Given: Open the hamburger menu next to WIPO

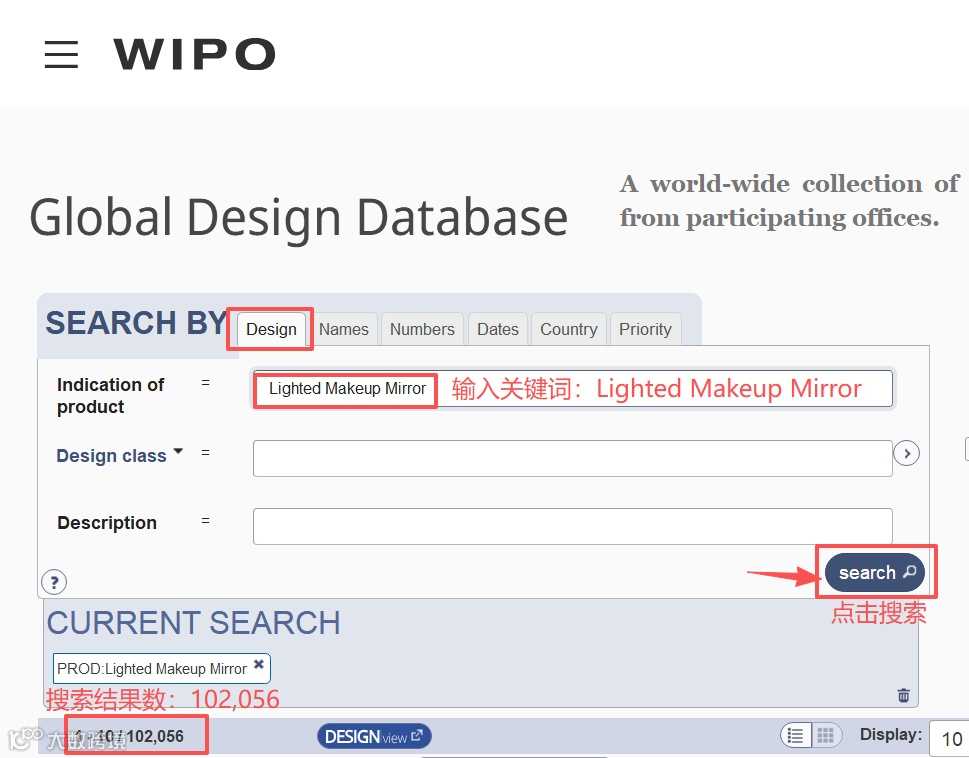Looking at the screenshot, I should [x=61, y=54].
